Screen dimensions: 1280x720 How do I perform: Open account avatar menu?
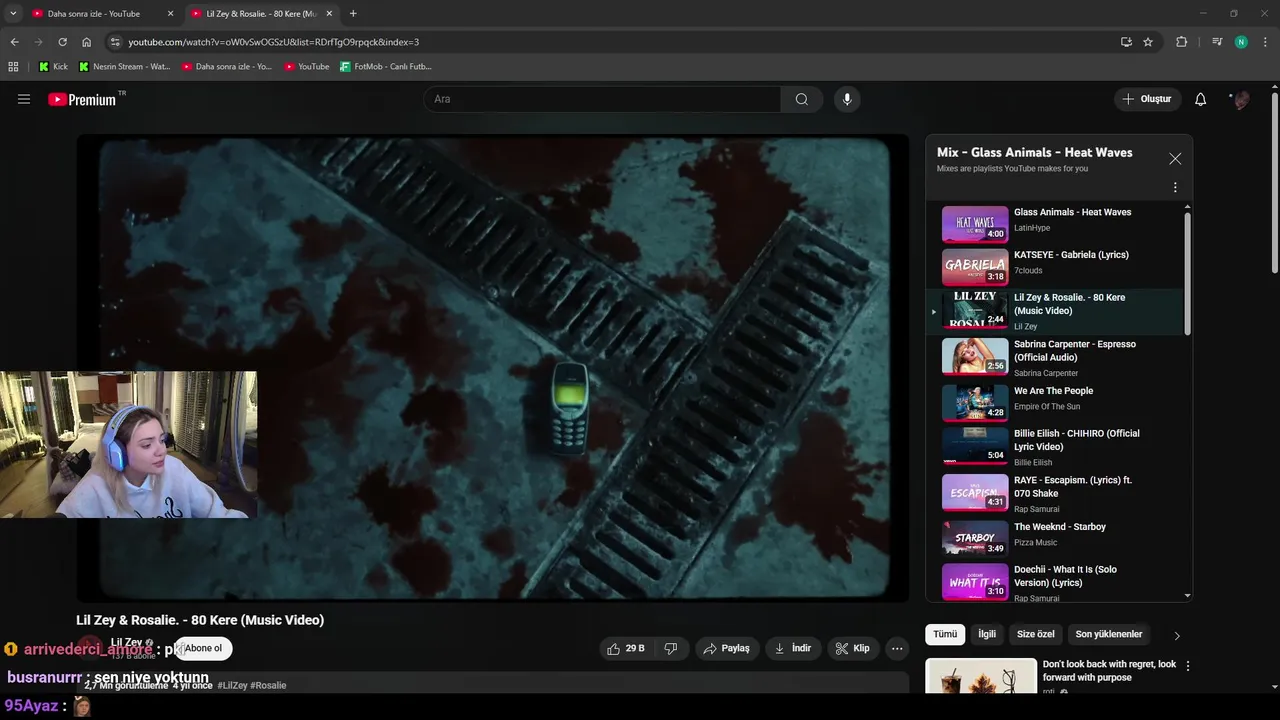[x=1241, y=99]
